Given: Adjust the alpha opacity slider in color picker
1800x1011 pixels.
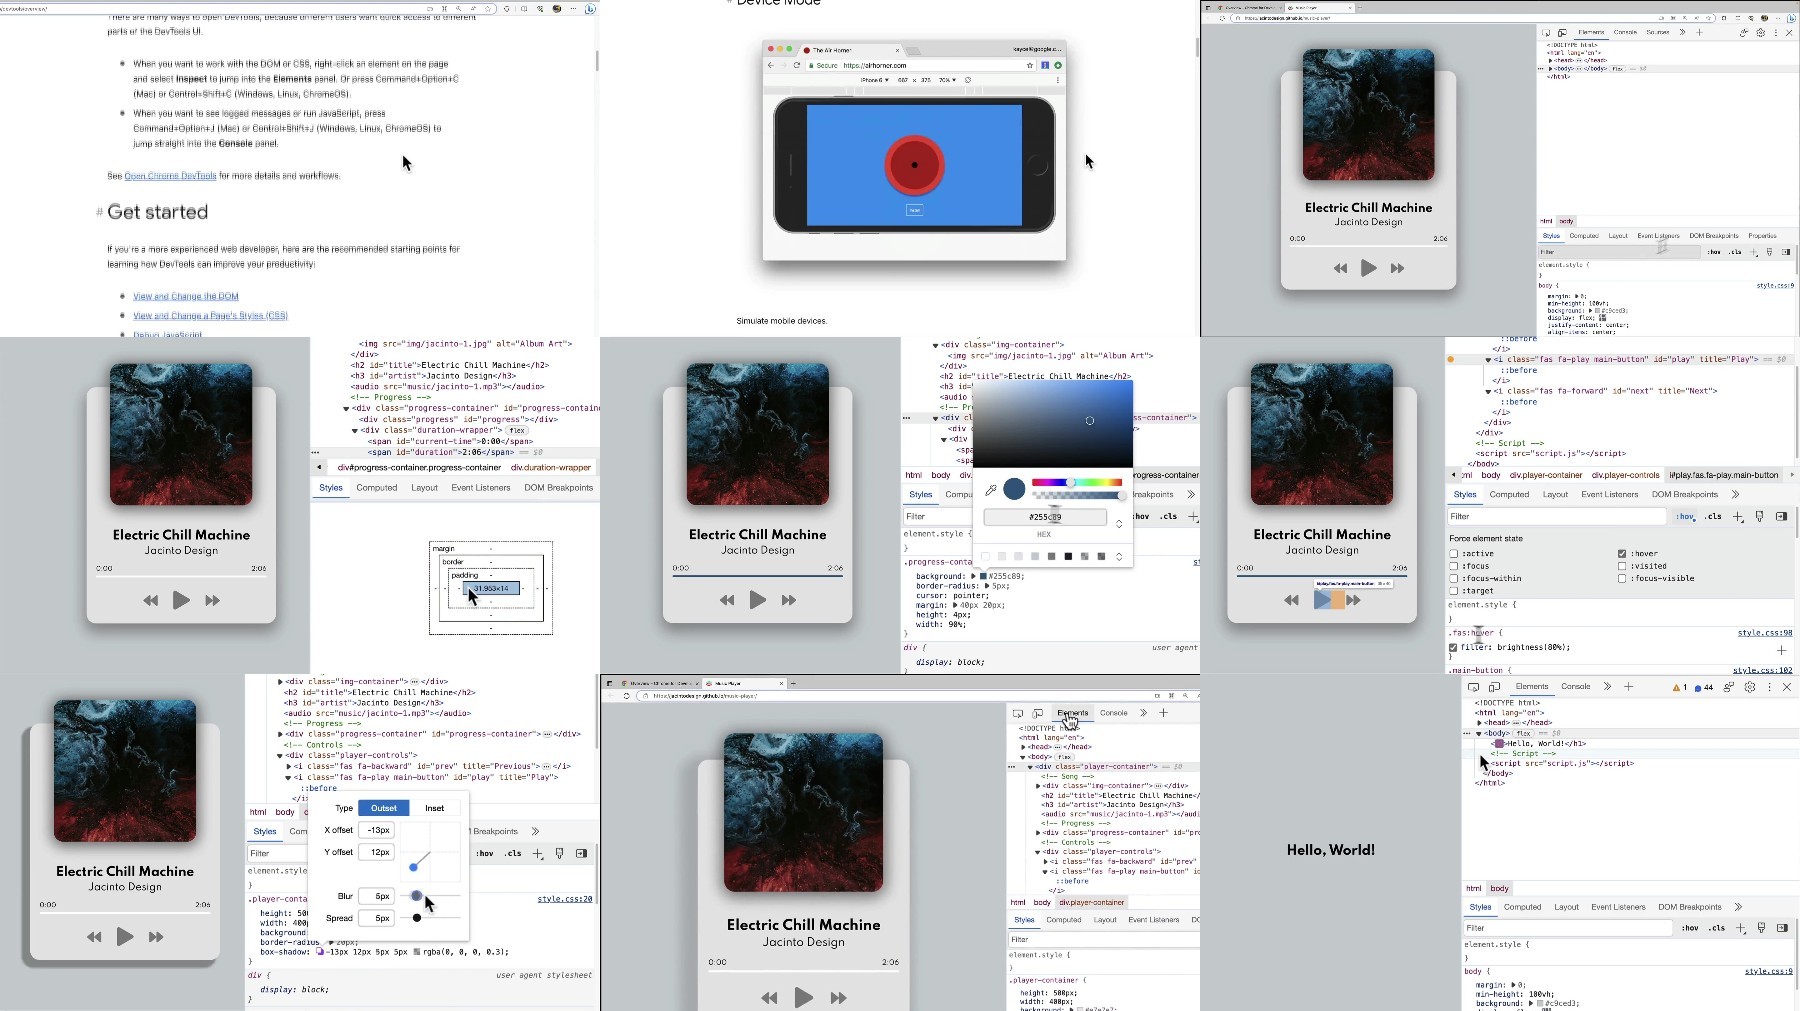Looking at the screenshot, I should (1077, 496).
